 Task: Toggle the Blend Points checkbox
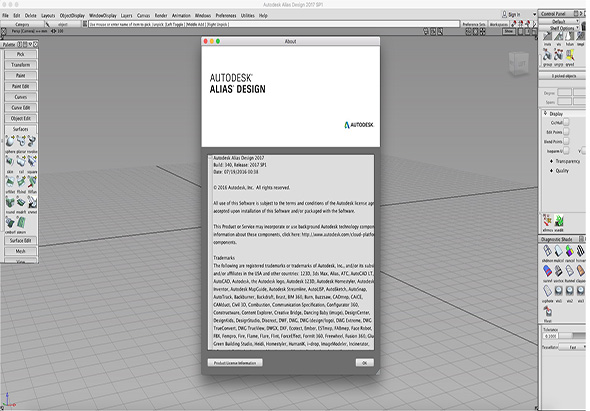(x=566, y=141)
